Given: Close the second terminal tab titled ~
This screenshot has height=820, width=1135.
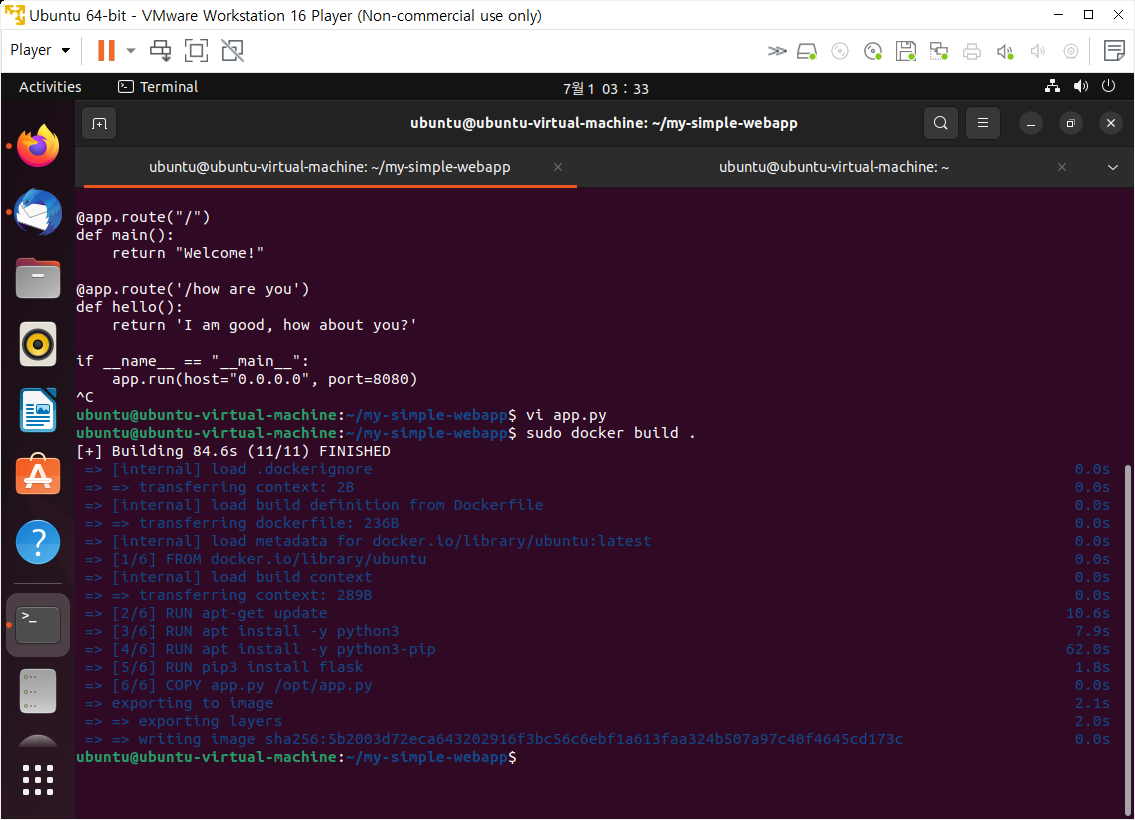Looking at the screenshot, I should tap(1062, 167).
